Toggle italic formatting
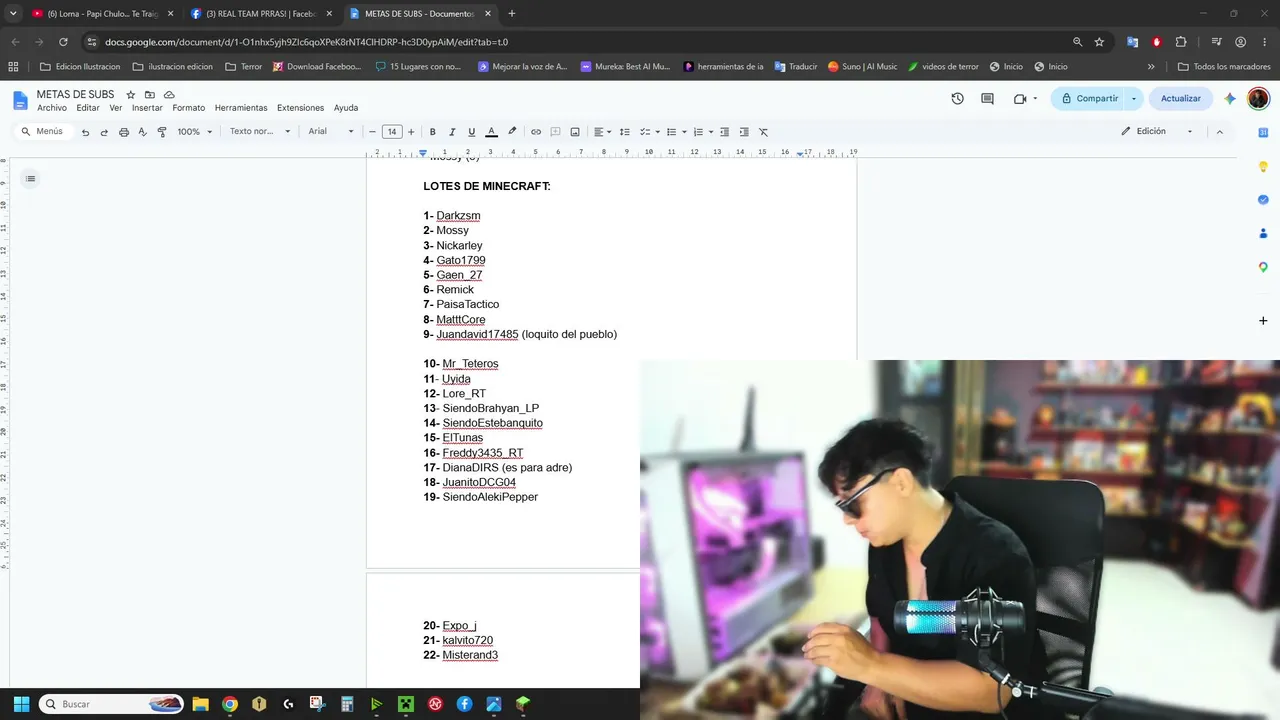The image size is (1280, 720). click(452, 132)
